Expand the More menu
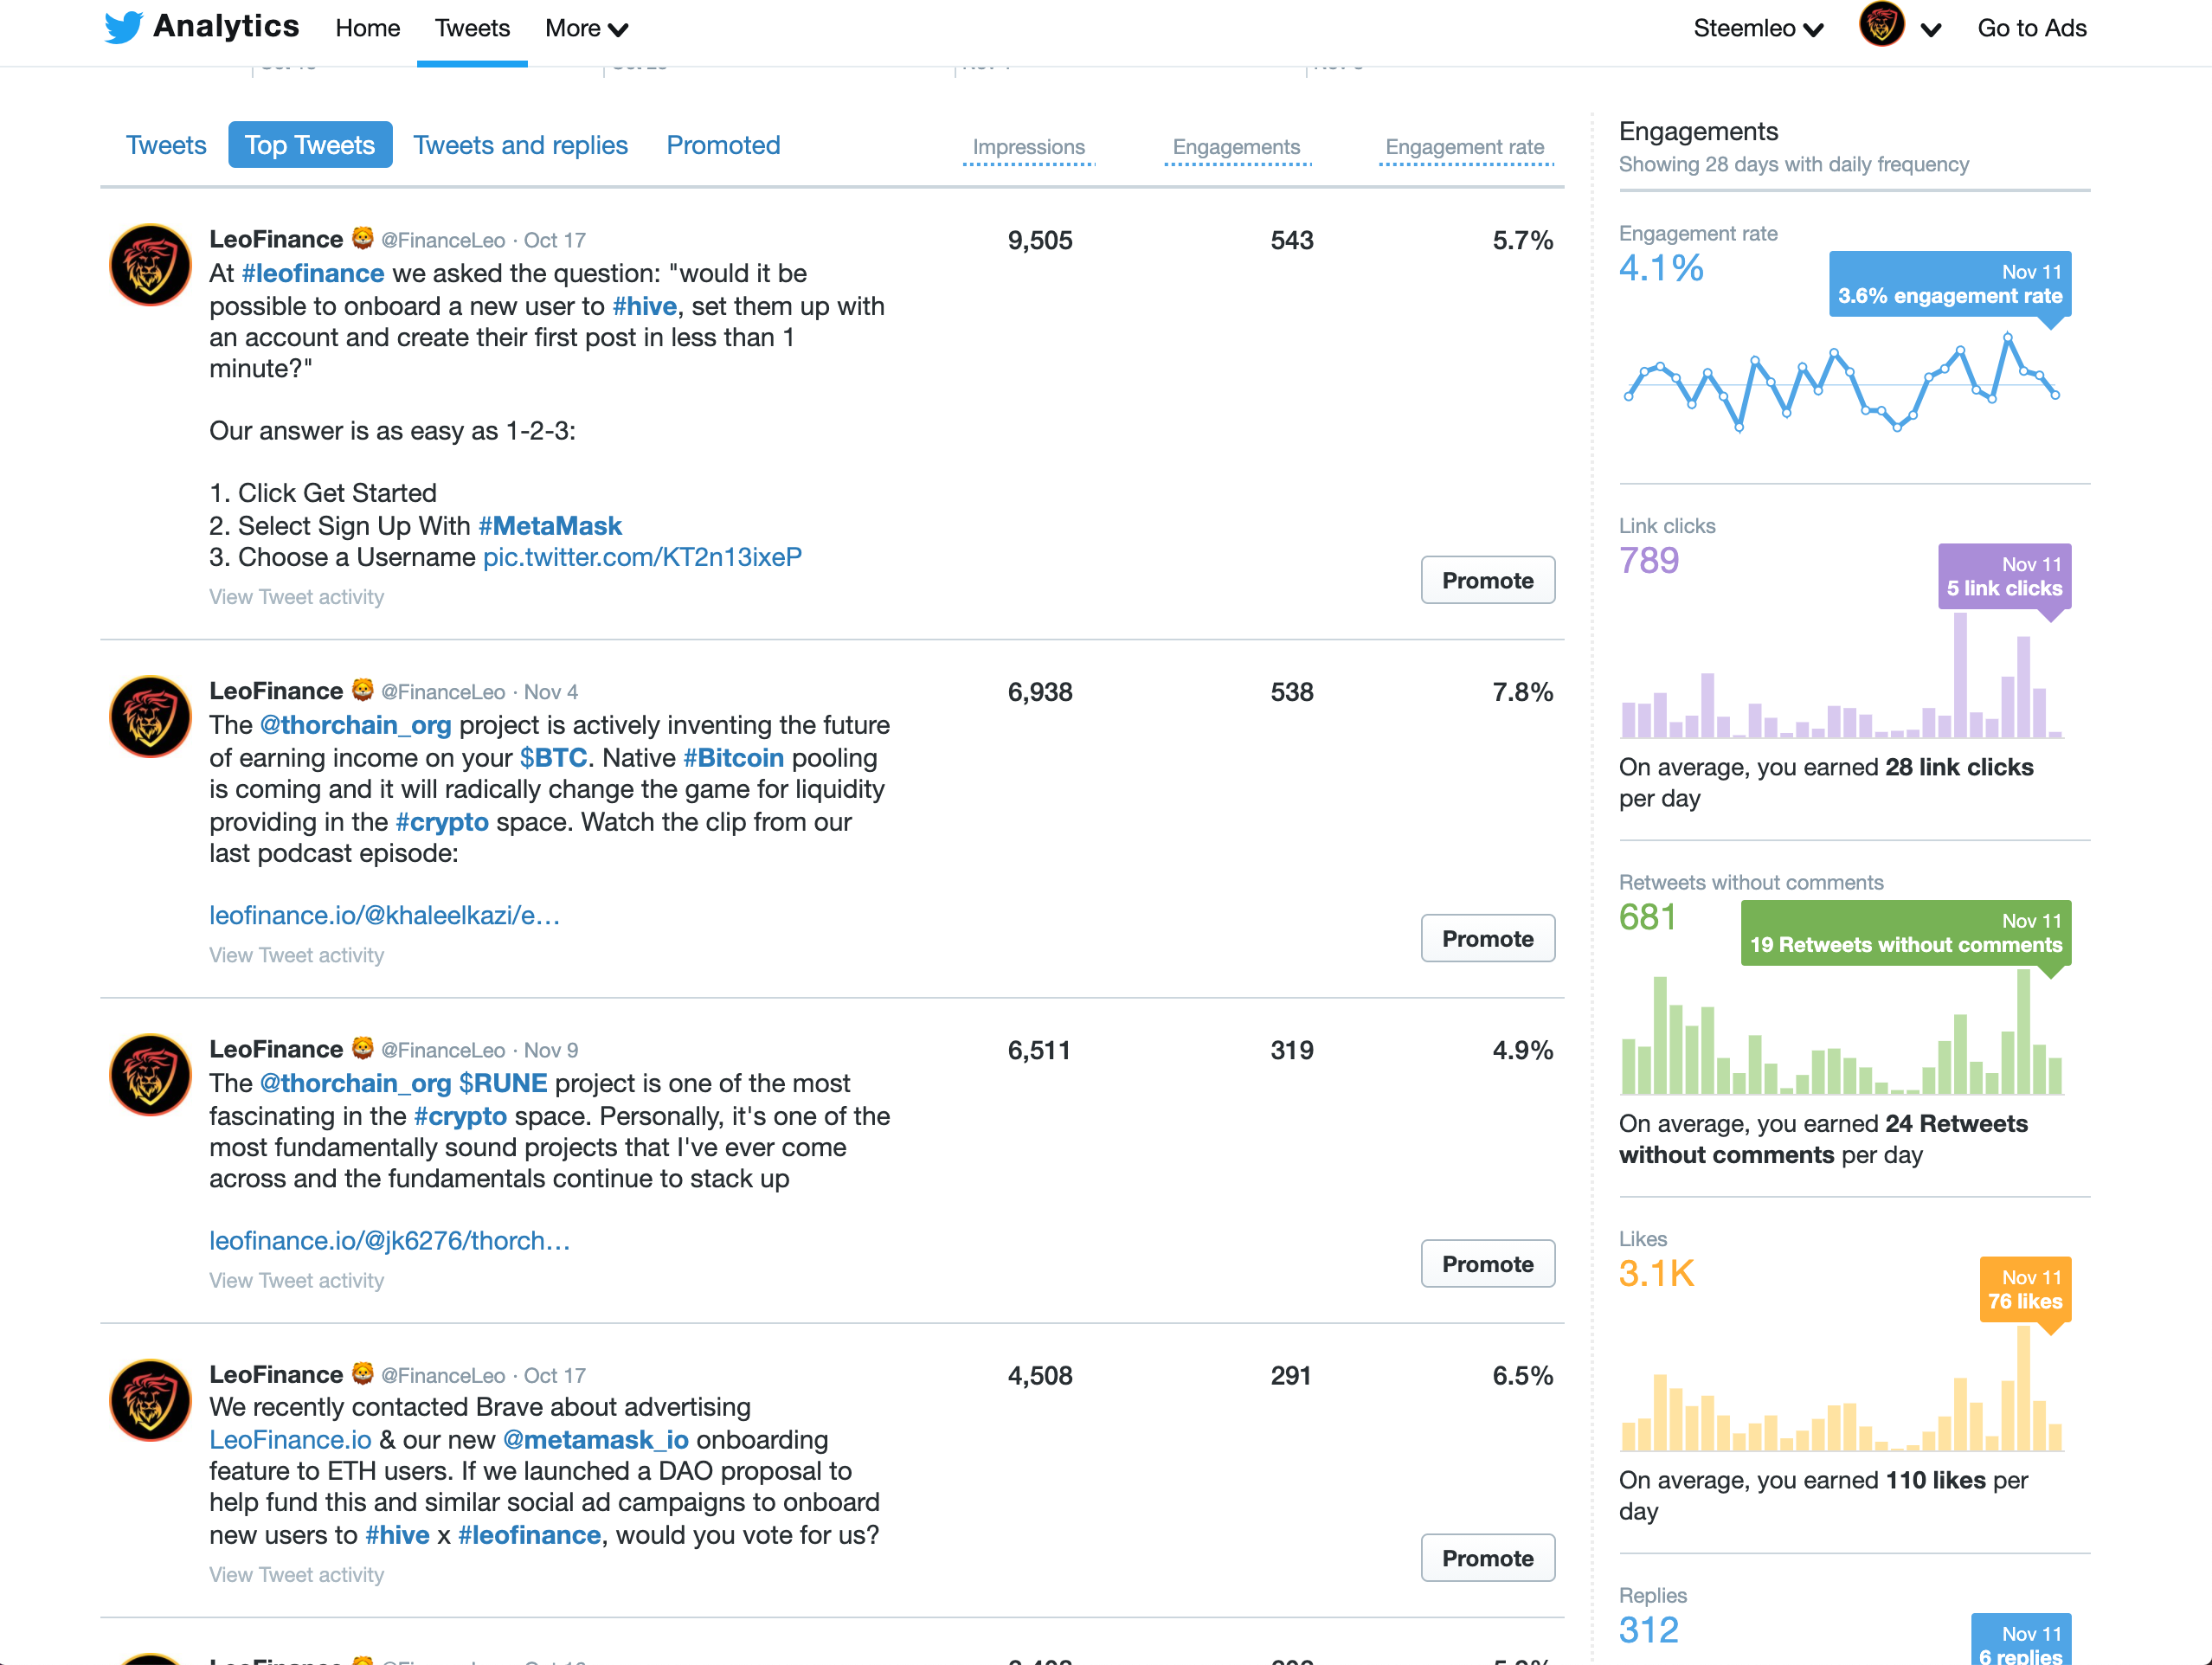The height and width of the screenshot is (1665, 2212). pos(586,29)
